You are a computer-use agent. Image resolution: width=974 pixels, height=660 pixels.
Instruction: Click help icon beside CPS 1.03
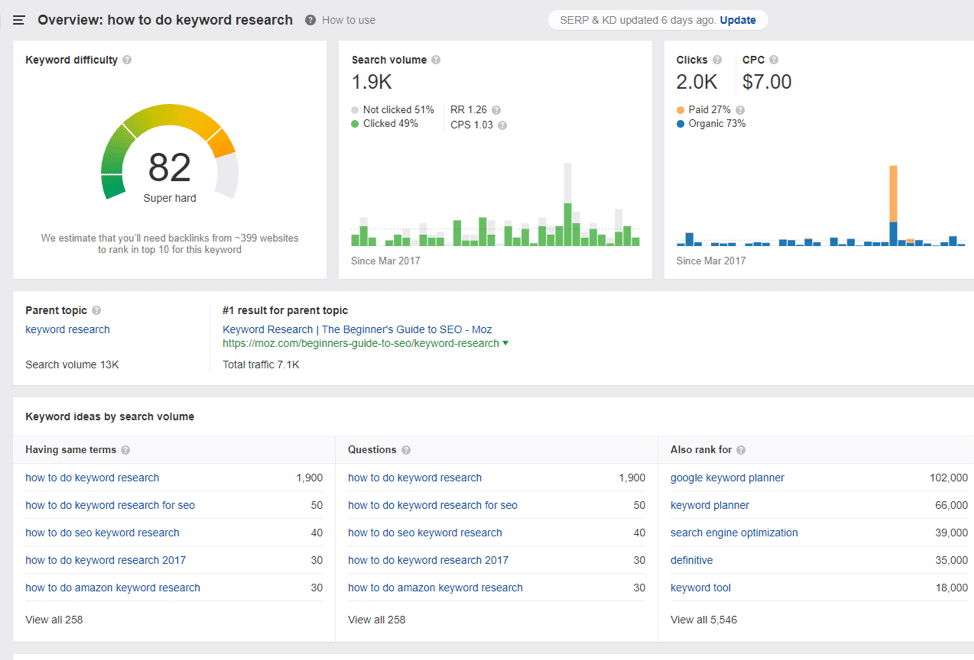coord(503,125)
